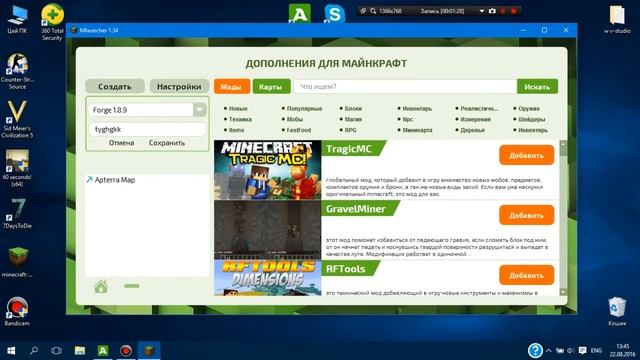This screenshot has height=360, width=640.
Task: Open the minecraft desktop icon
Action: pos(17,262)
